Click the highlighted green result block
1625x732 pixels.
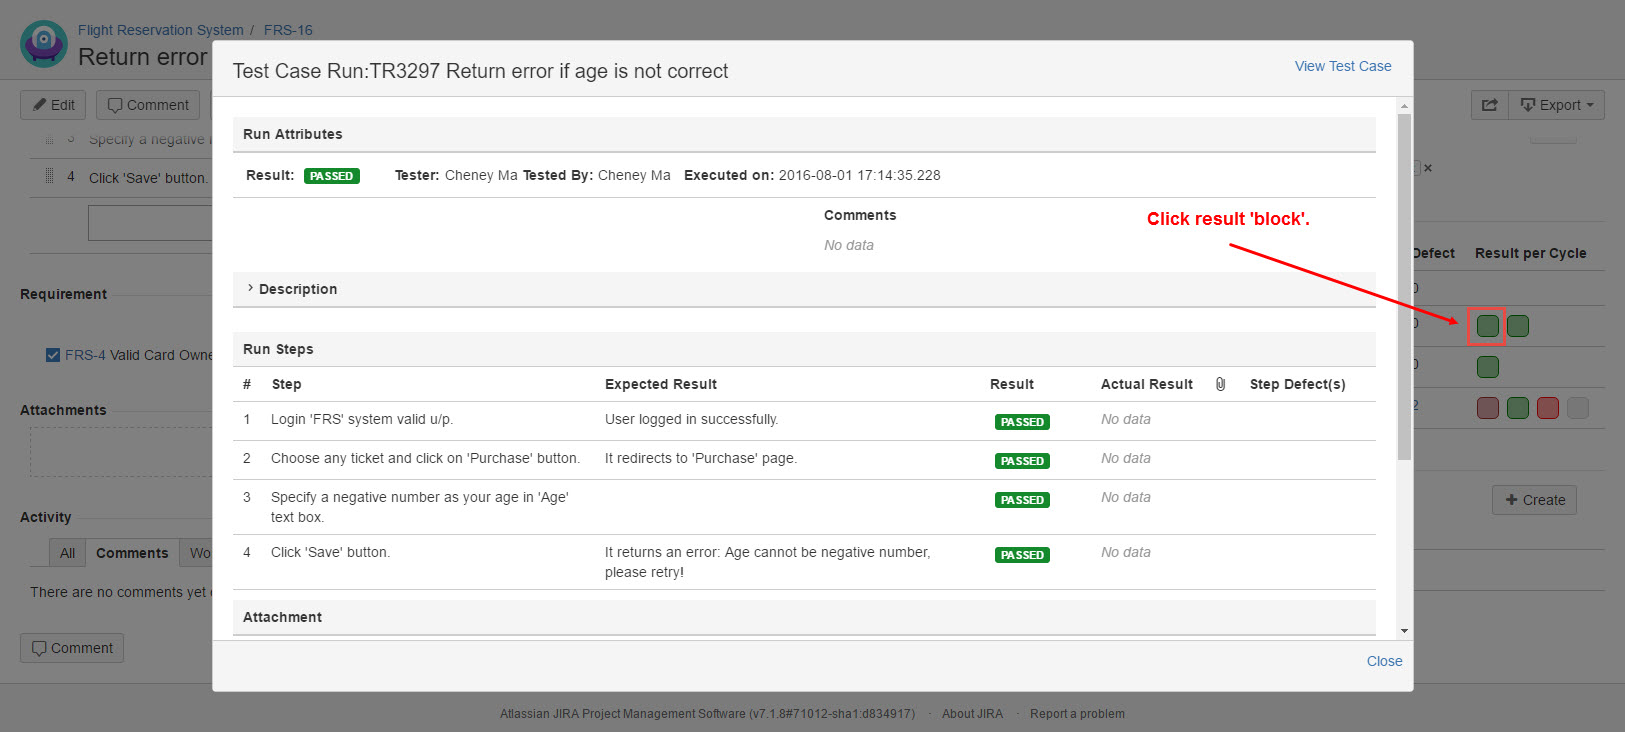(x=1487, y=326)
